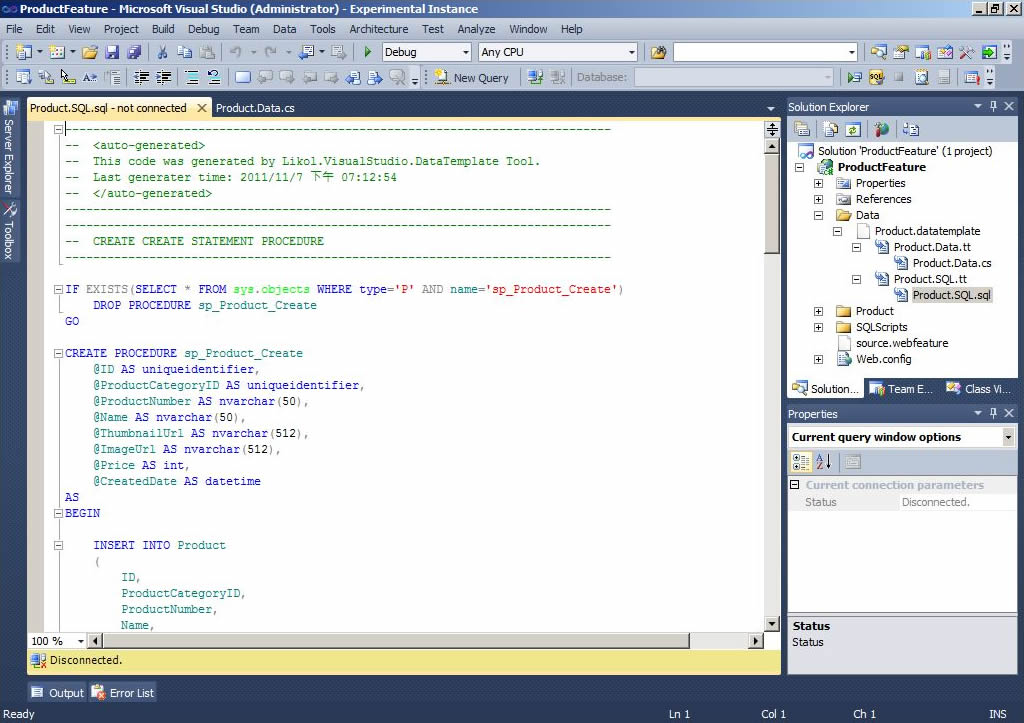The width and height of the screenshot is (1024, 723).
Task: Expand the SQLScripts folder node
Action: pos(818,327)
